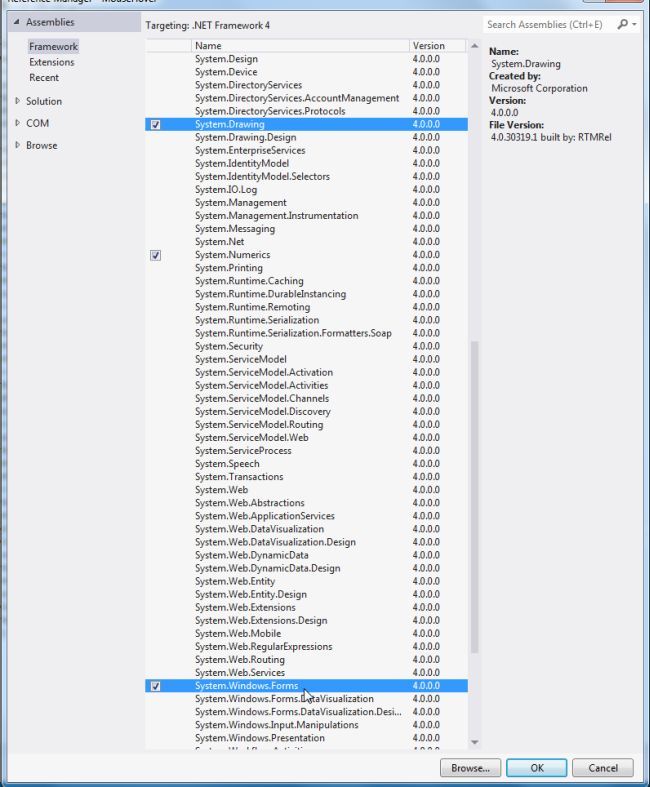Uncheck the System.Drawing checkbox
The width and height of the screenshot is (650, 787).
coord(156,124)
